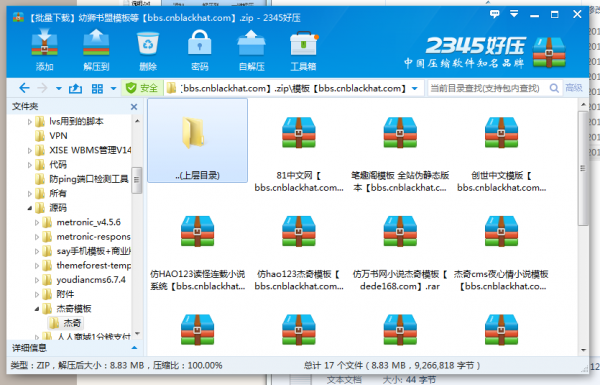This screenshot has width=600, height=385.
Task: Close the 文件夹 folder panel
Action: click(134, 107)
